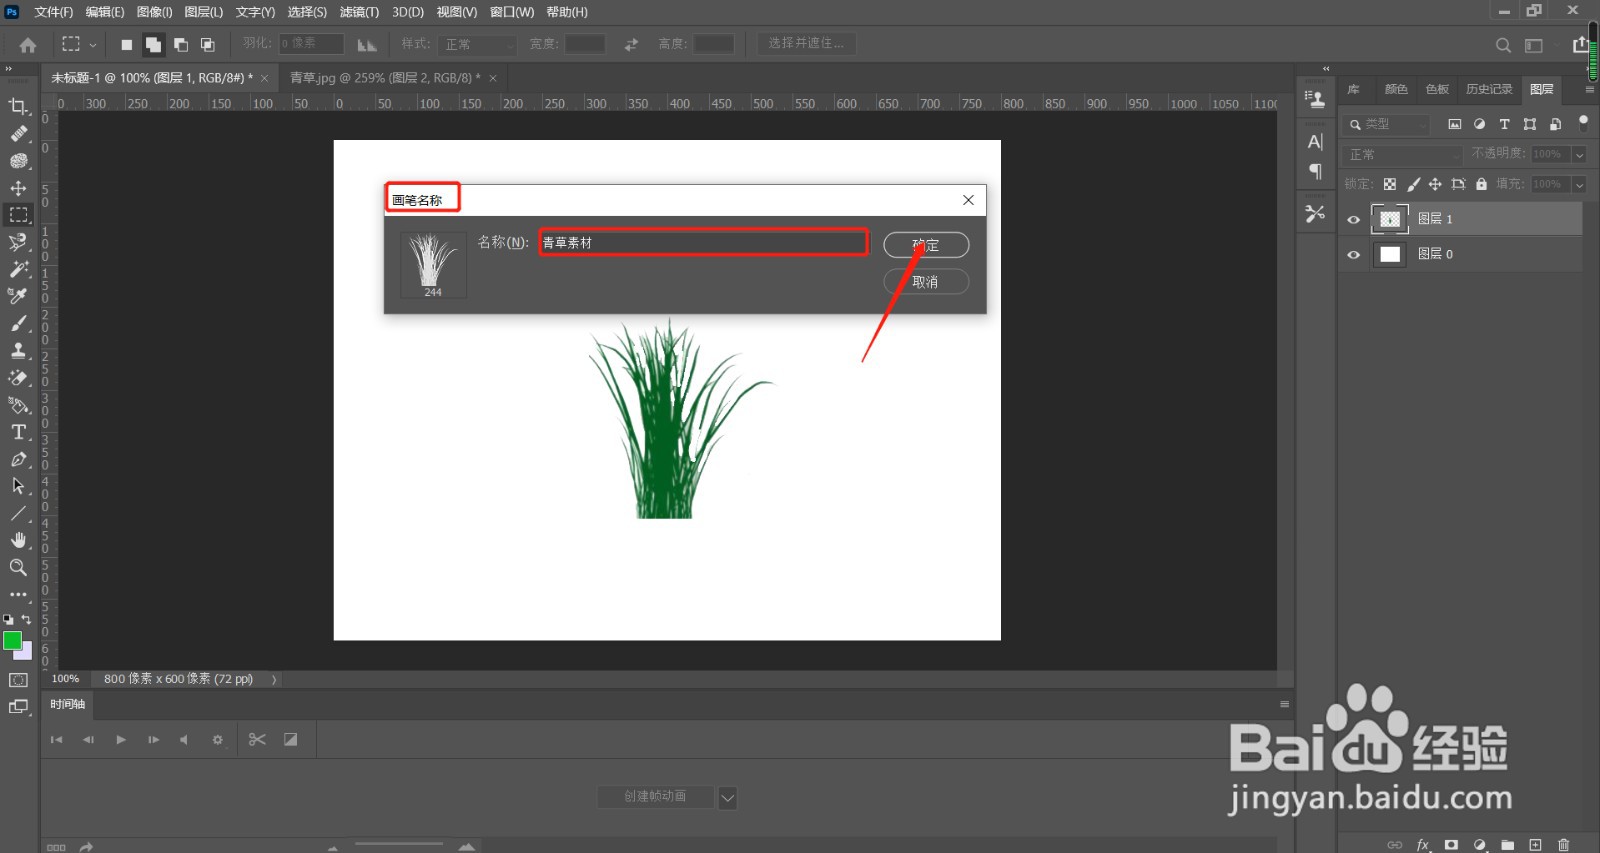Viewport: 1600px width, 853px height.
Task: Open blend mode 正常 dropdown in layers
Action: [x=1403, y=155]
